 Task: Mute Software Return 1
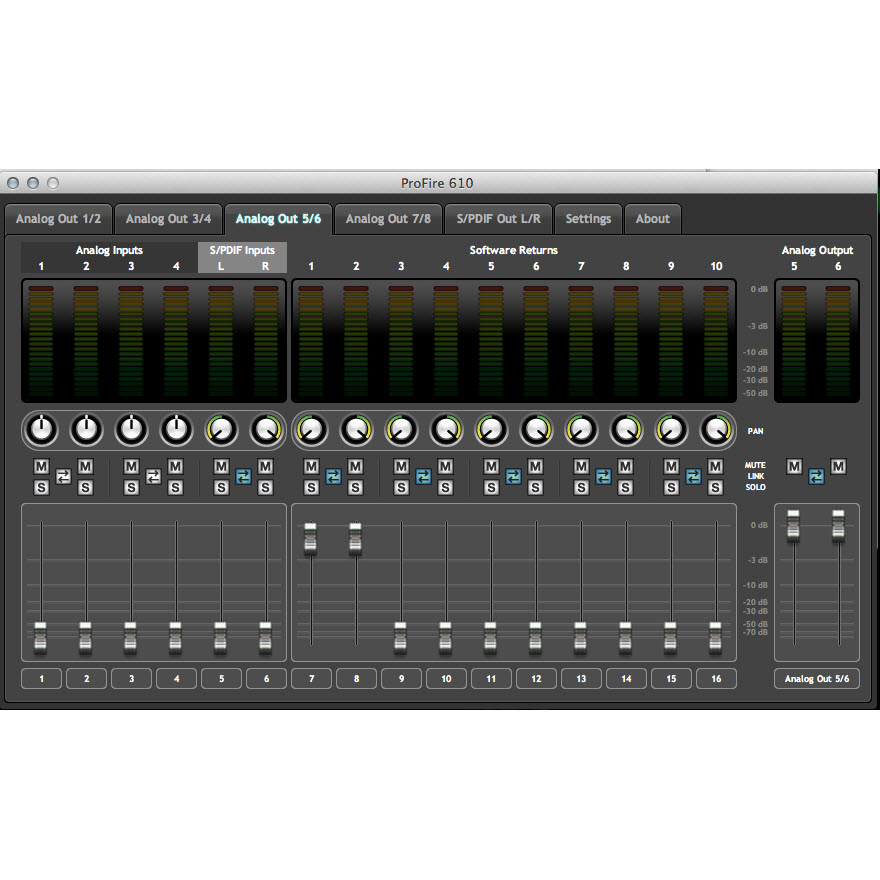(311, 466)
